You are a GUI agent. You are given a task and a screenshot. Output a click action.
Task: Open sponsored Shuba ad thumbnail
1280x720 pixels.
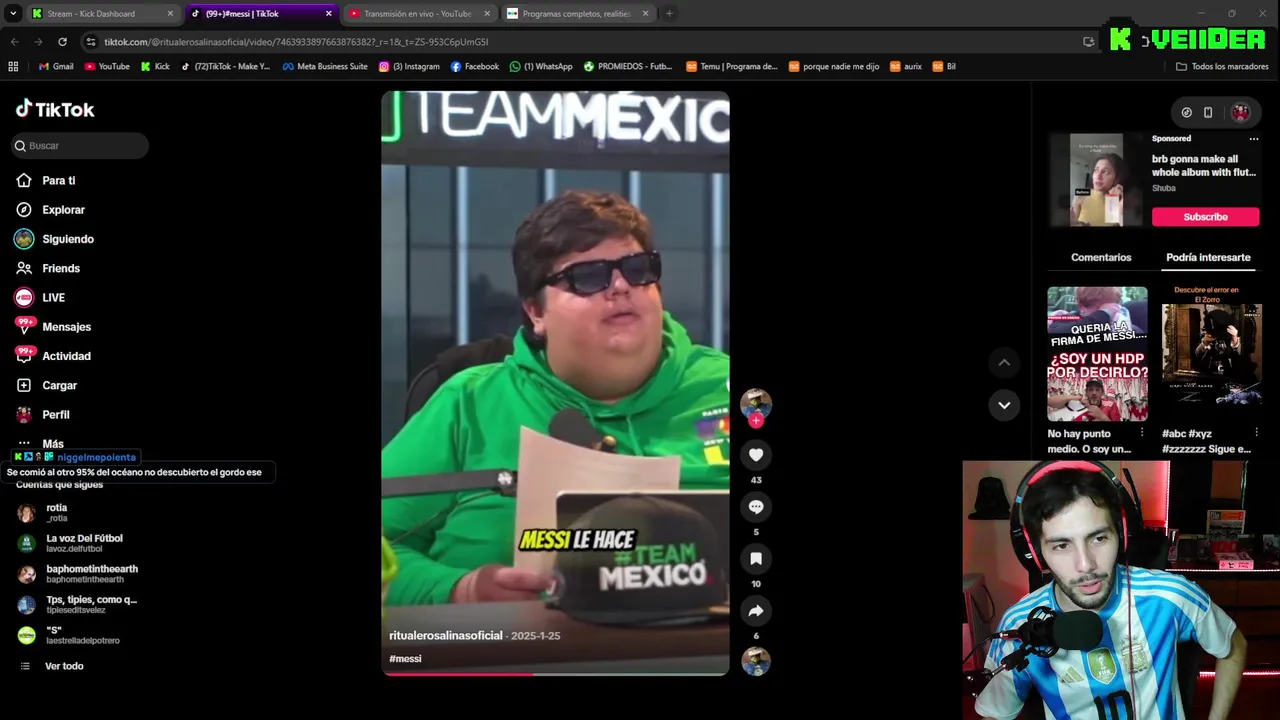tap(1096, 180)
